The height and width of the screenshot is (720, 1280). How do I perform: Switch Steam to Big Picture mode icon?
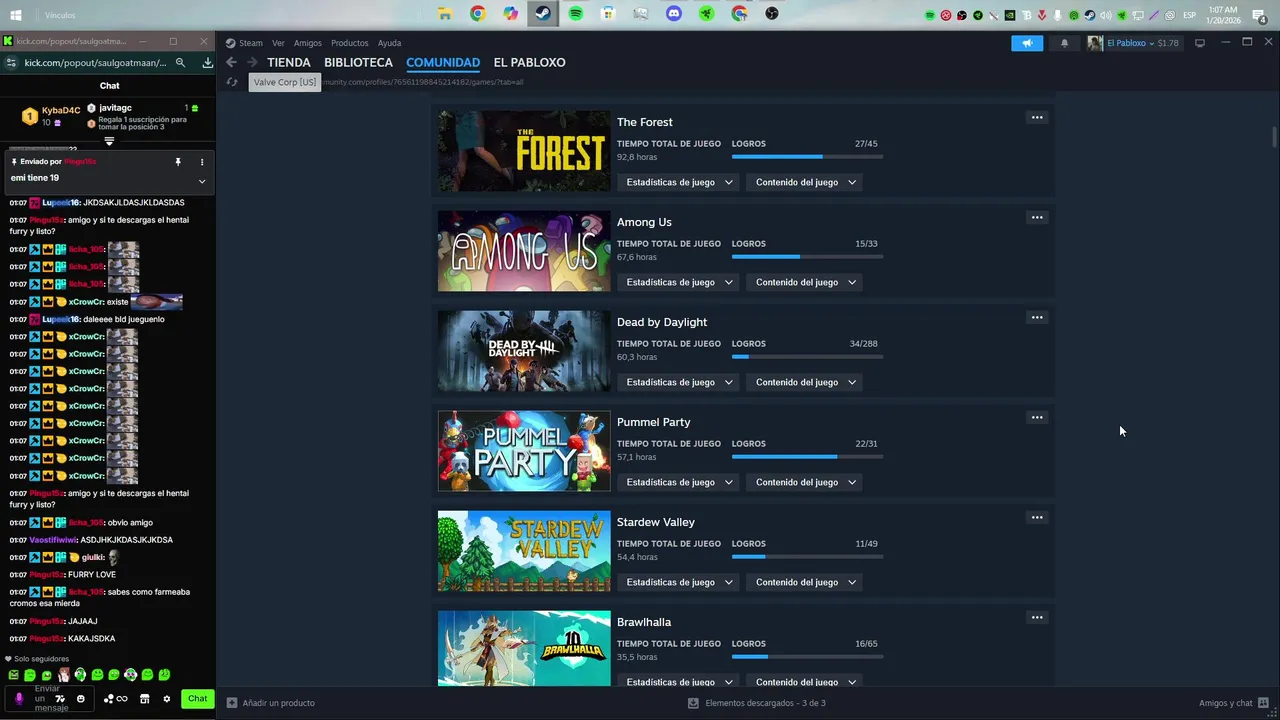(1200, 43)
